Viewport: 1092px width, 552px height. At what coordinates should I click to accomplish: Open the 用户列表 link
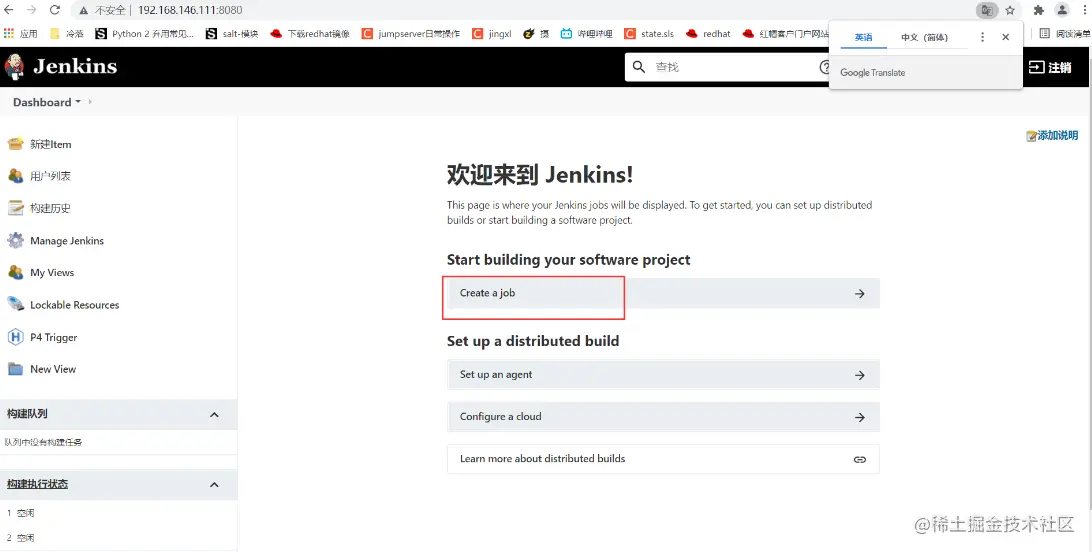(50, 176)
